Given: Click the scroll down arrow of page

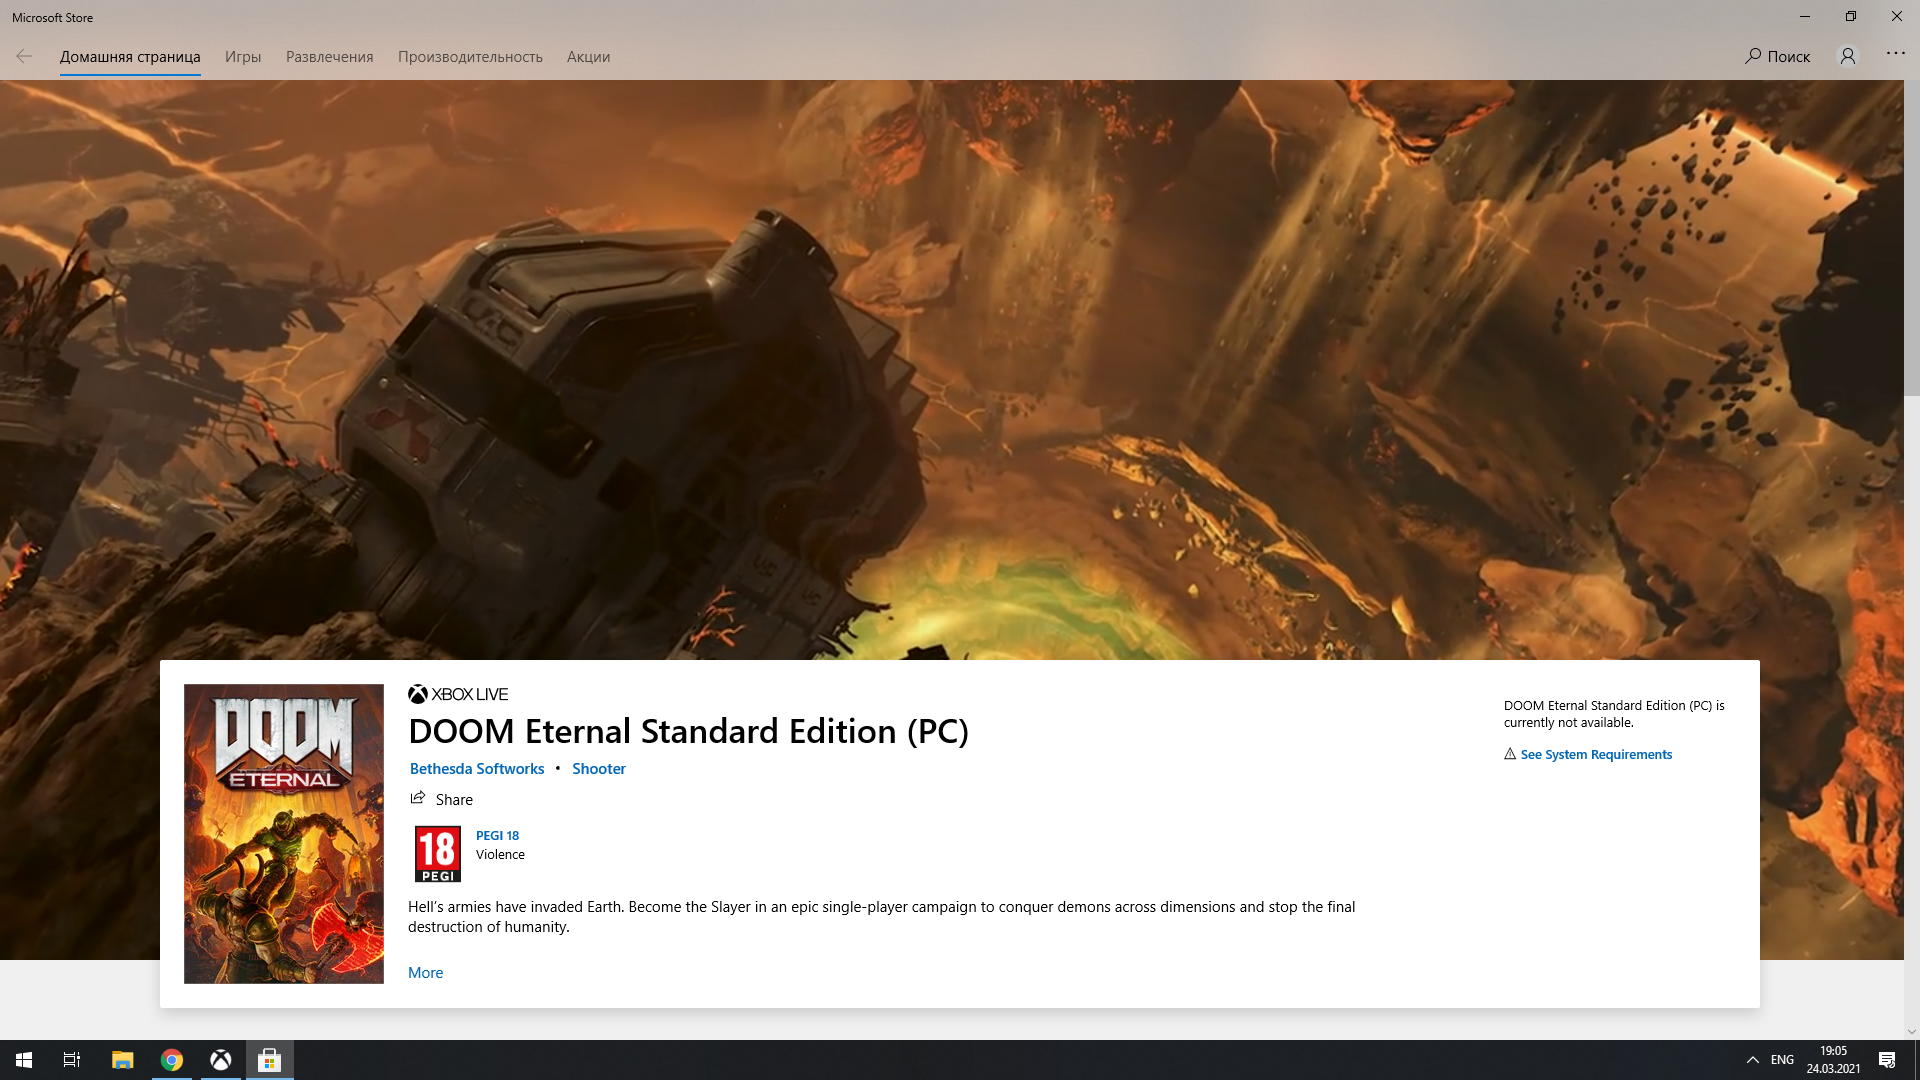Looking at the screenshot, I should pyautogui.click(x=1912, y=1032).
